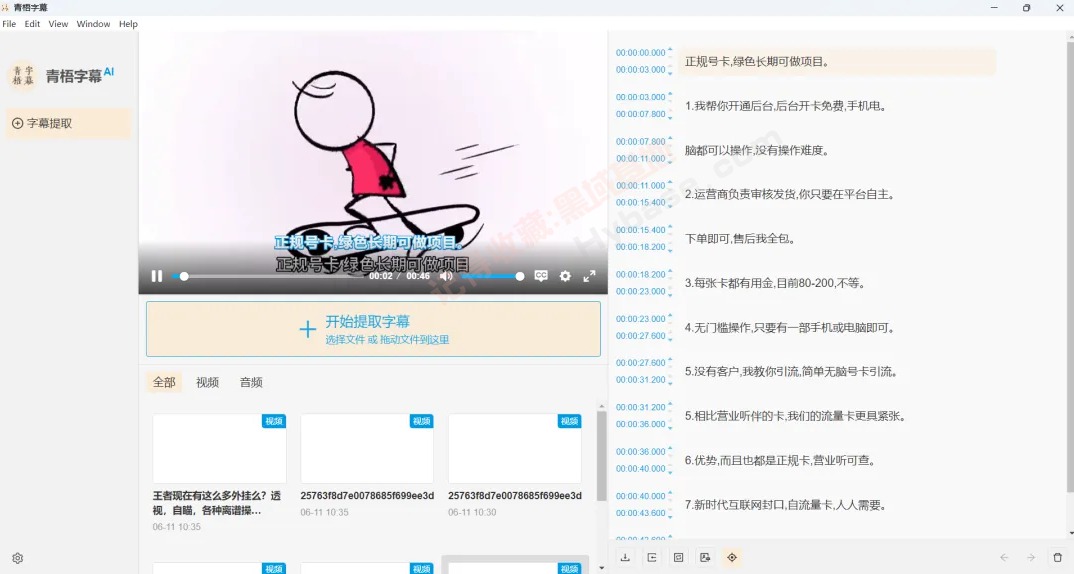
Task: Select the 视频 filter tab
Action: [x=208, y=382]
